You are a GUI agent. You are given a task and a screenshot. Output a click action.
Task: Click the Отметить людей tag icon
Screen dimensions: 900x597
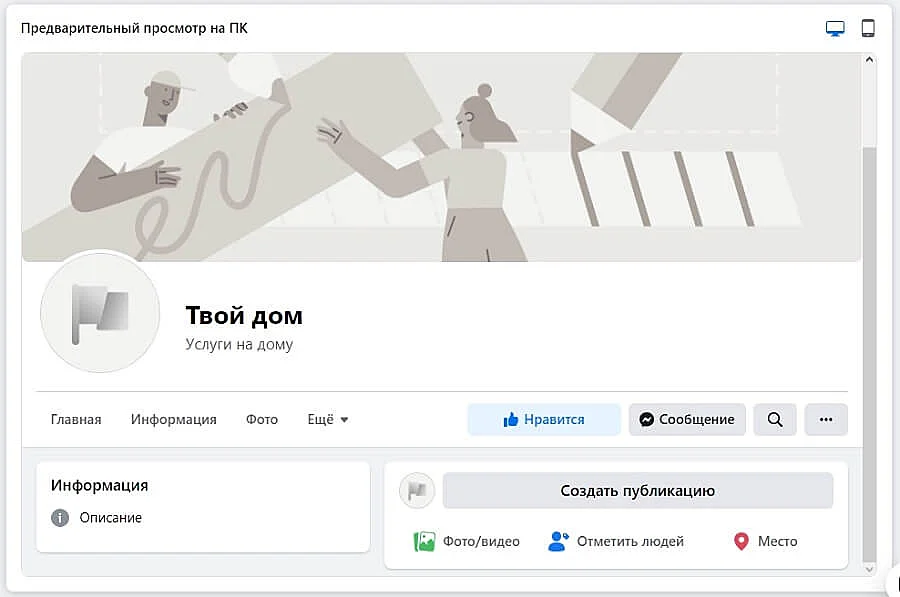pyautogui.click(x=558, y=542)
